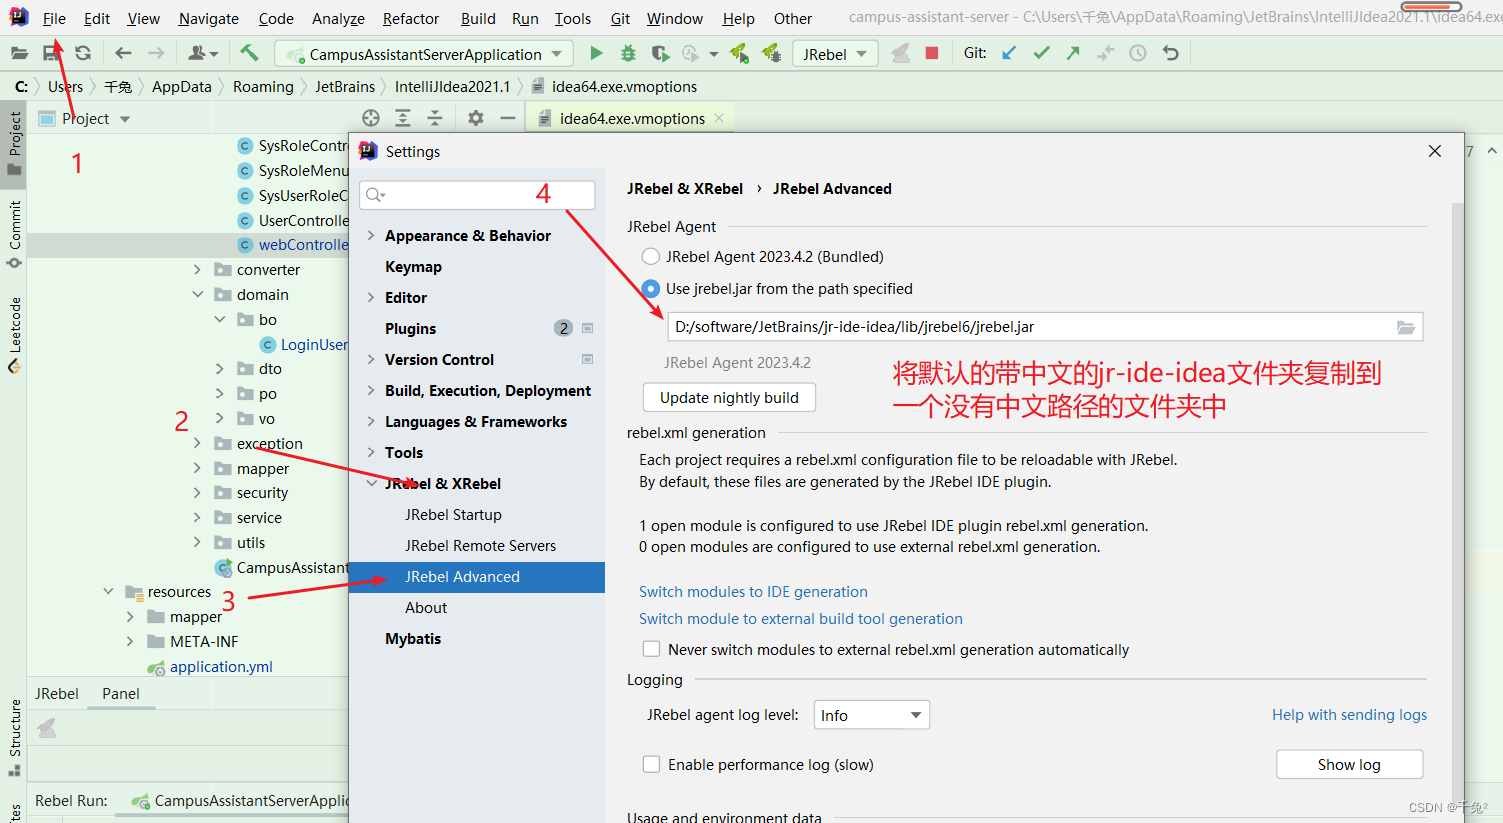Toggle Enable performance log (slow)
The width and height of the screenshot is (1503, 823).
point(651,764)
